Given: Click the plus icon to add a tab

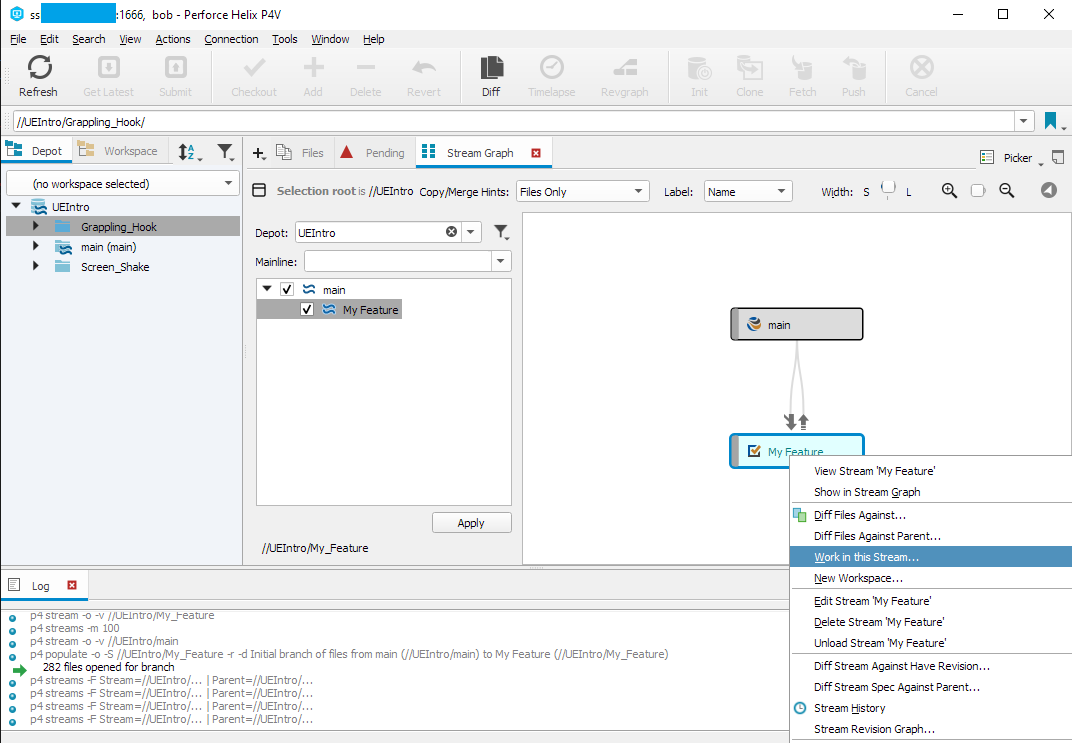Looking at the screenshot, I should [x=258, y=153].
